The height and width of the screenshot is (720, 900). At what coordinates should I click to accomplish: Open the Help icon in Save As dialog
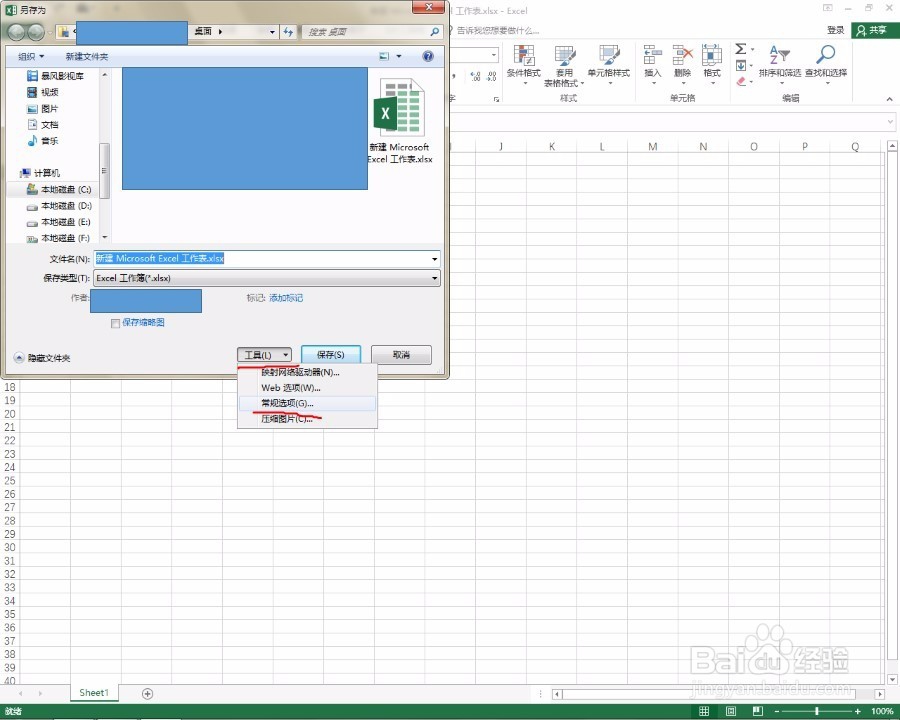tap(428, 56)
